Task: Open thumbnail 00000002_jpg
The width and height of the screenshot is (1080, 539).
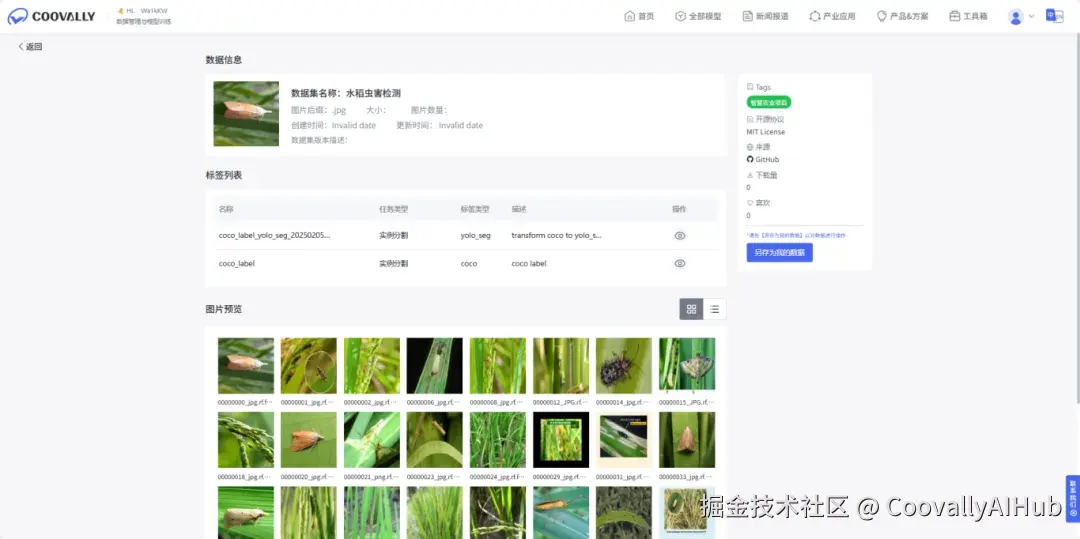Action: (372, 366)
